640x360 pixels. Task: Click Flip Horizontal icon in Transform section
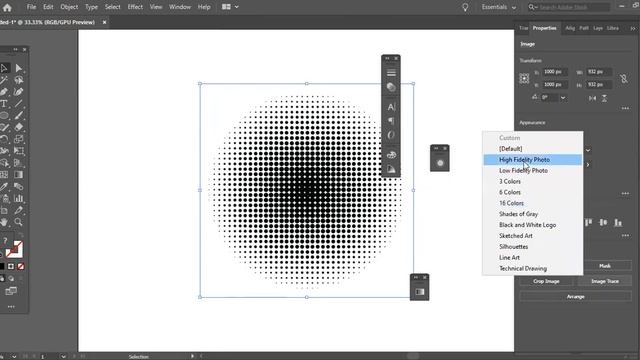(x=592, y=98)
